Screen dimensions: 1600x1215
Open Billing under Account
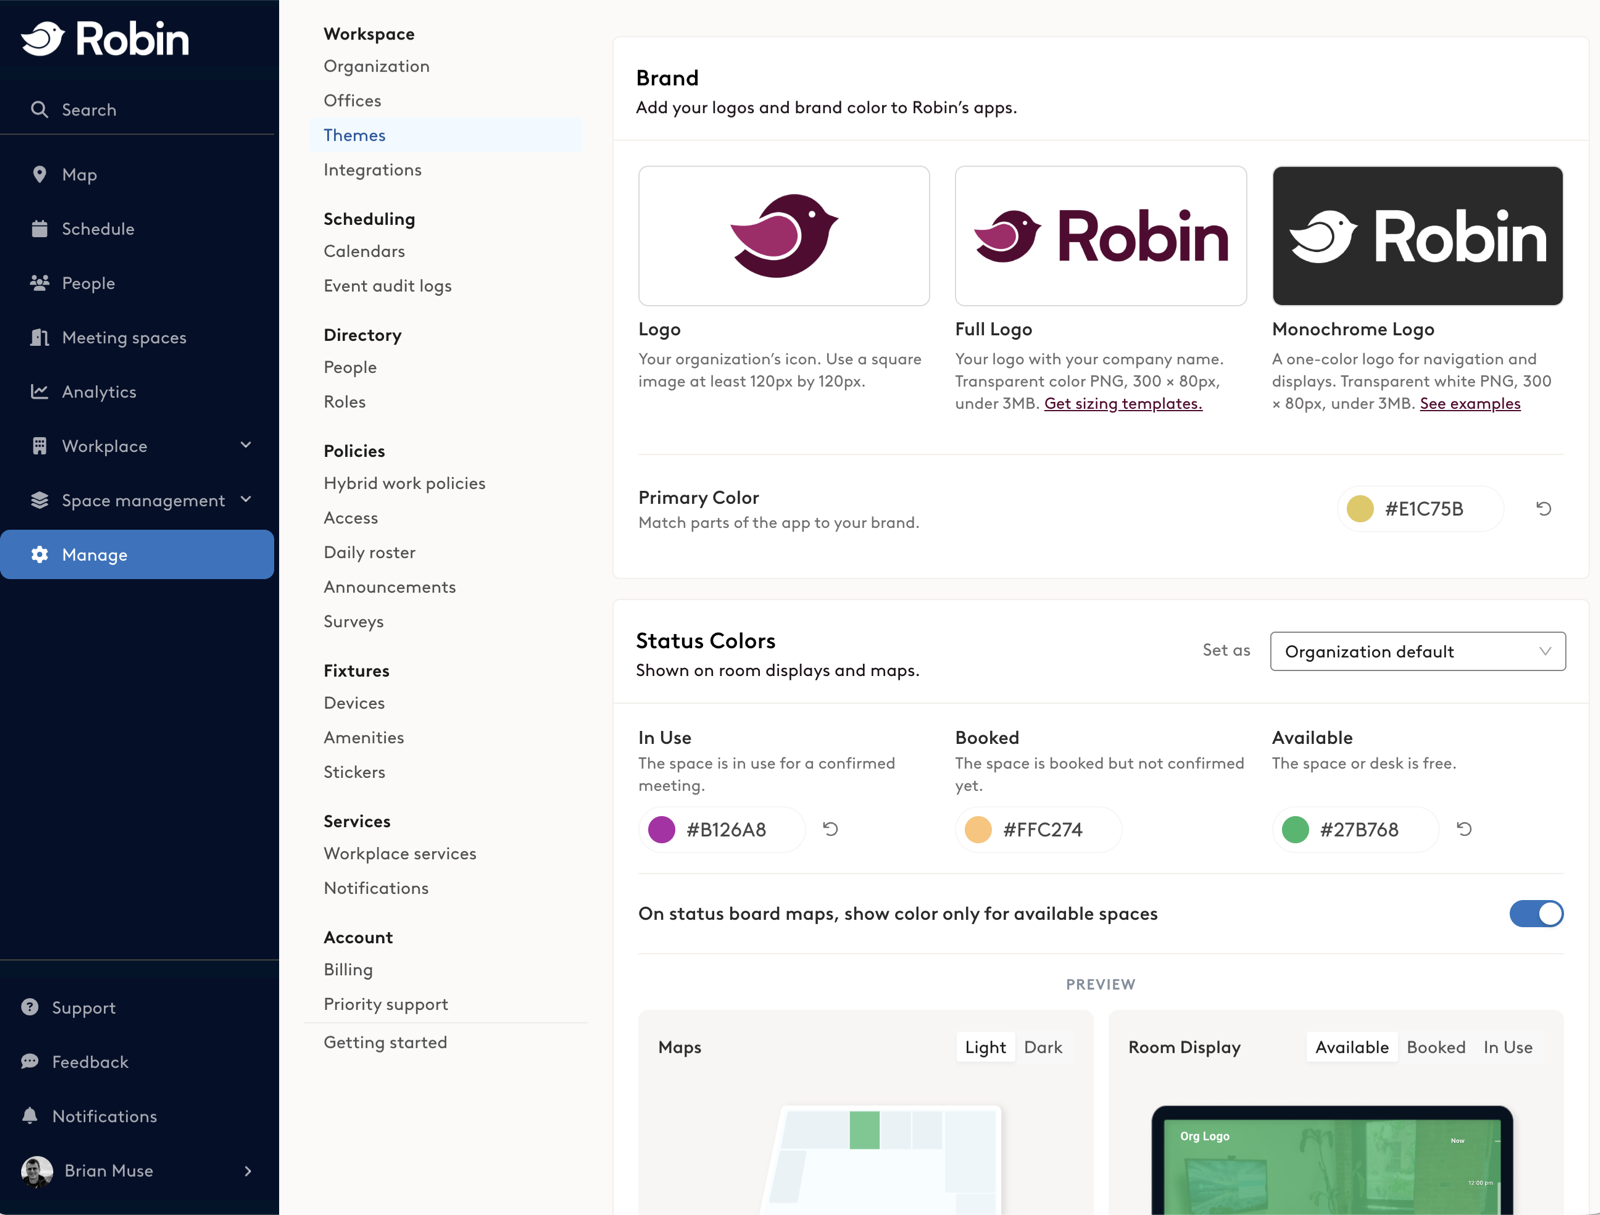click(x=348, y=970)
